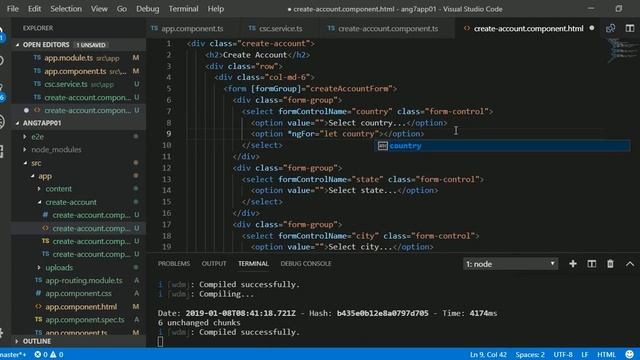The height and width of the screenshot is (360, 640).
Task: Click the Ln 9, Col 42 cursor position indicator
Action: [488, 354]
